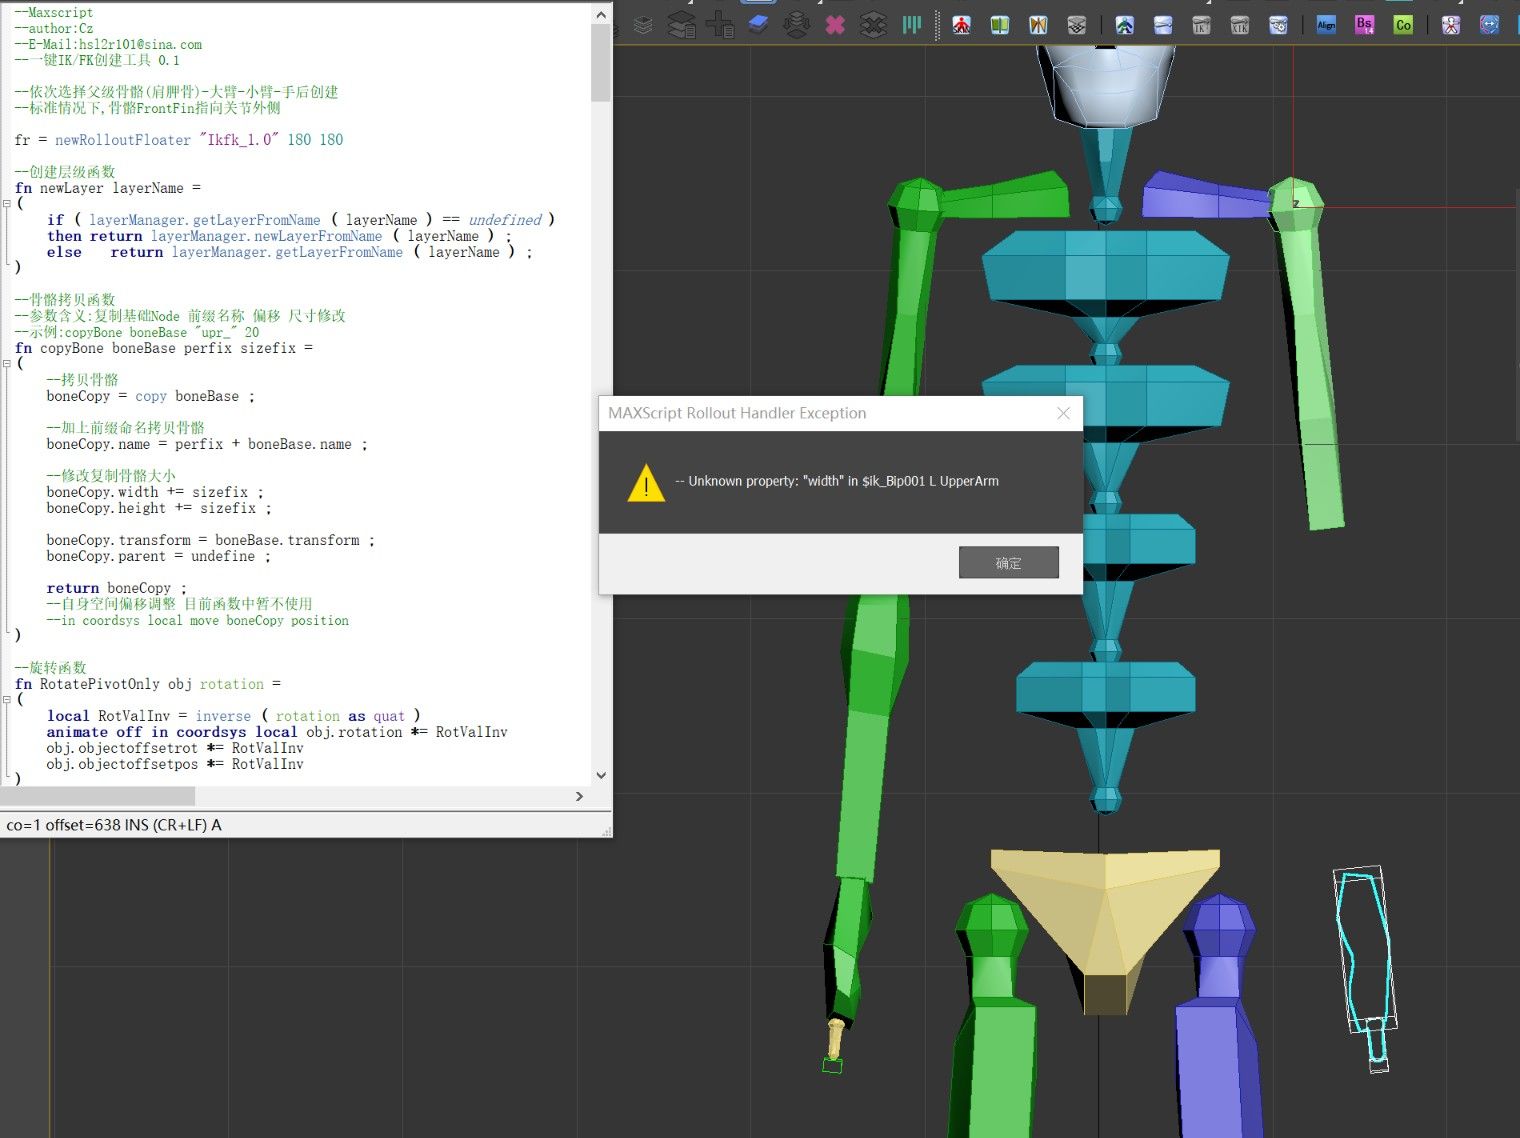Click the script editor vertical scrollbar thumb
The width and height of the screenshot is (1520, 1138).
601,64
